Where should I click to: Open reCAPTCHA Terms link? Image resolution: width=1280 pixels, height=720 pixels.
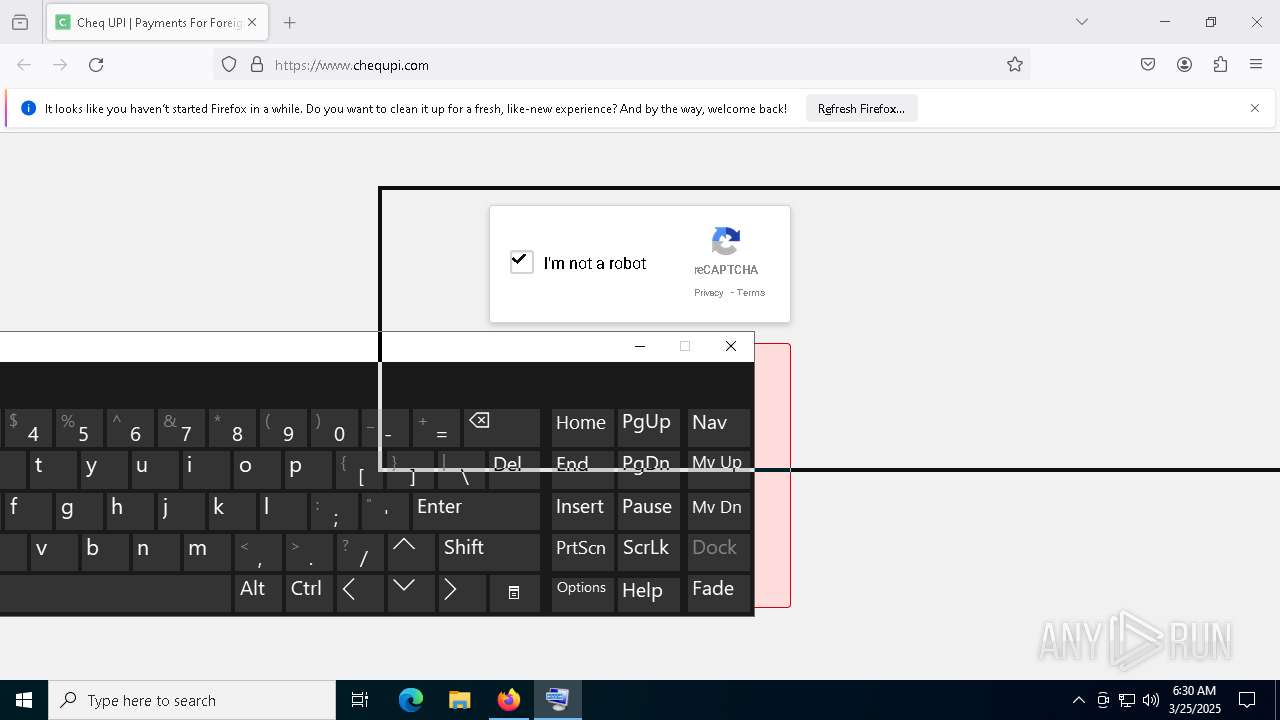pyautogui.click(x=751, y=293)
